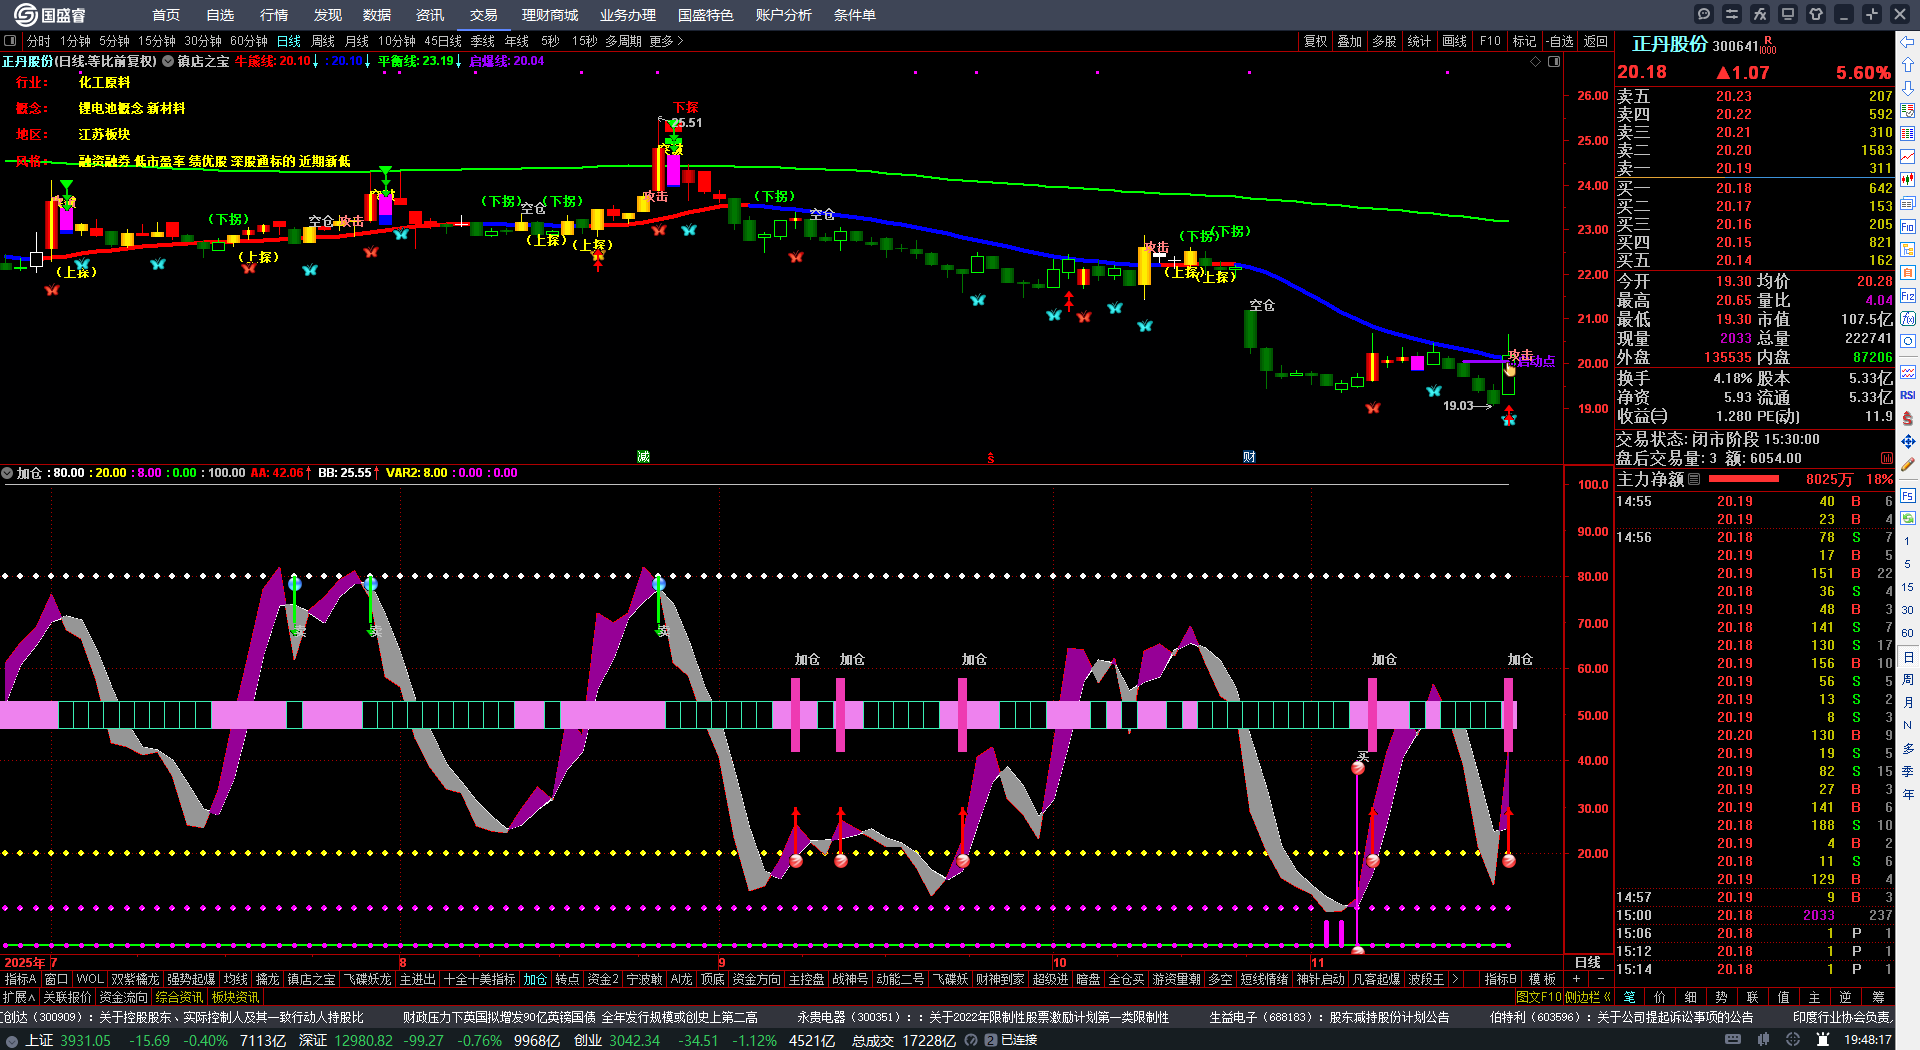The height and width of the screenshot is (1050, 1920).
Task: Switch to the 周线 period tab
Action: point(323,41)
